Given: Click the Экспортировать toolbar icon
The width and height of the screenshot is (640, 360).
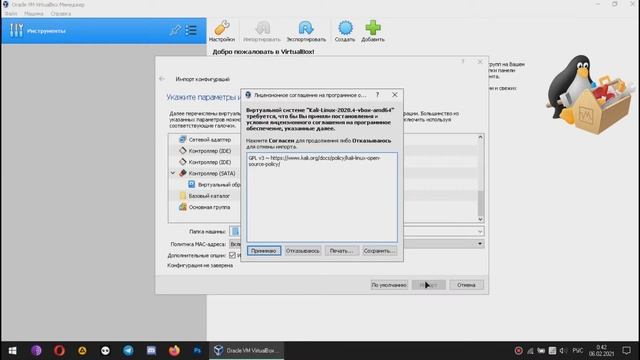Looking at the screenshot, I should tap(306, 31).
